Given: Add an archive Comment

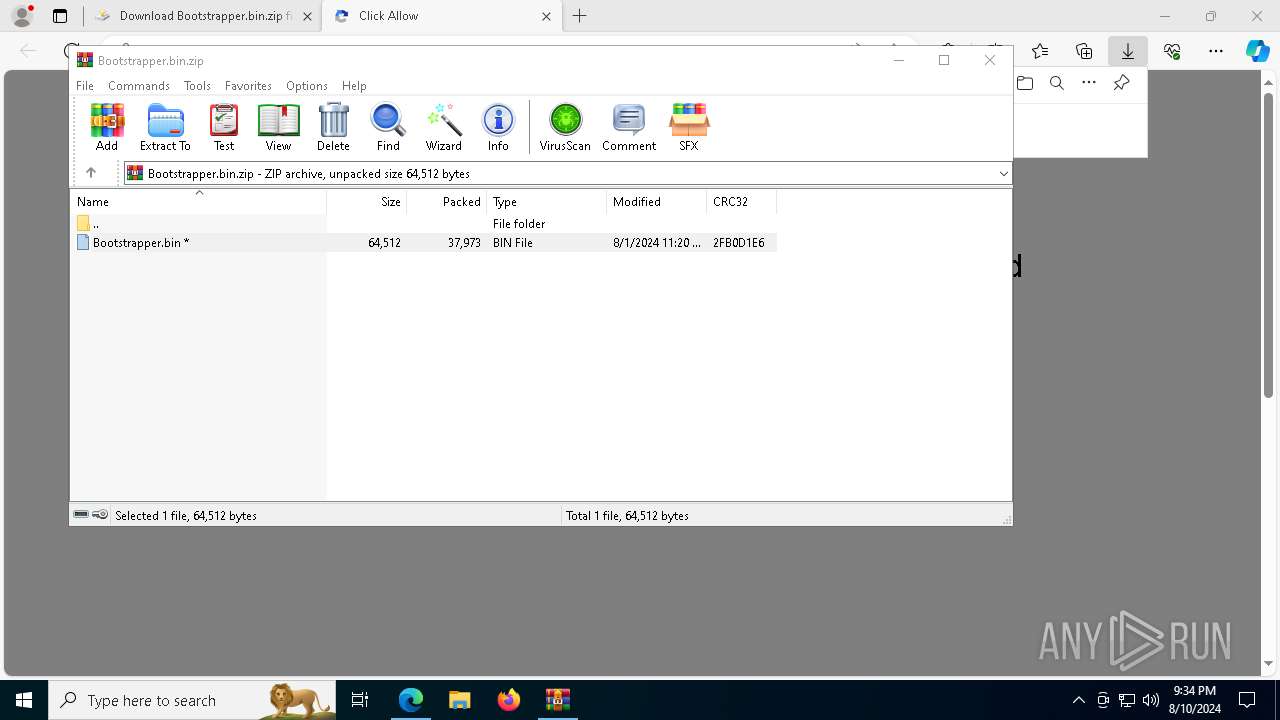Looking at the screenshot, I should tap(629, 127).
